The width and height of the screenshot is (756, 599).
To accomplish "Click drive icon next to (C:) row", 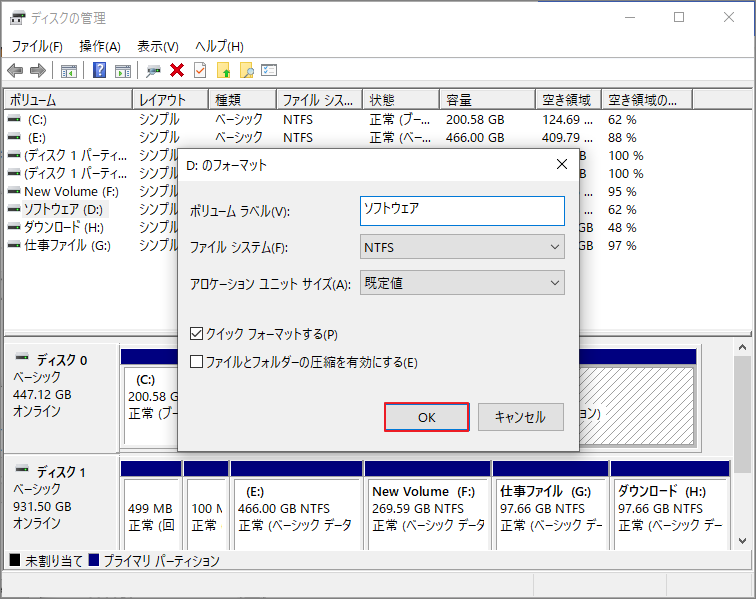I will [14, 119].
